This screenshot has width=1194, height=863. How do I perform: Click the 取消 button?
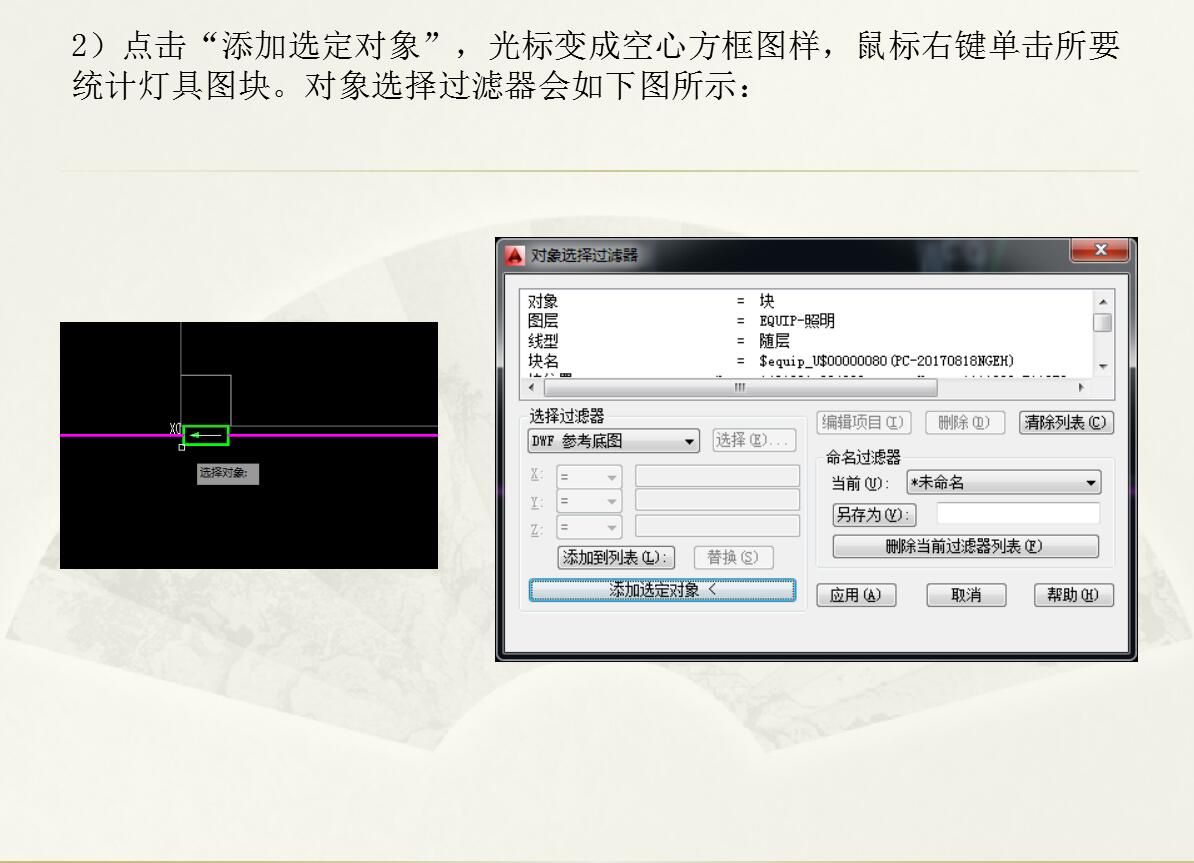(x=965, y=595)
